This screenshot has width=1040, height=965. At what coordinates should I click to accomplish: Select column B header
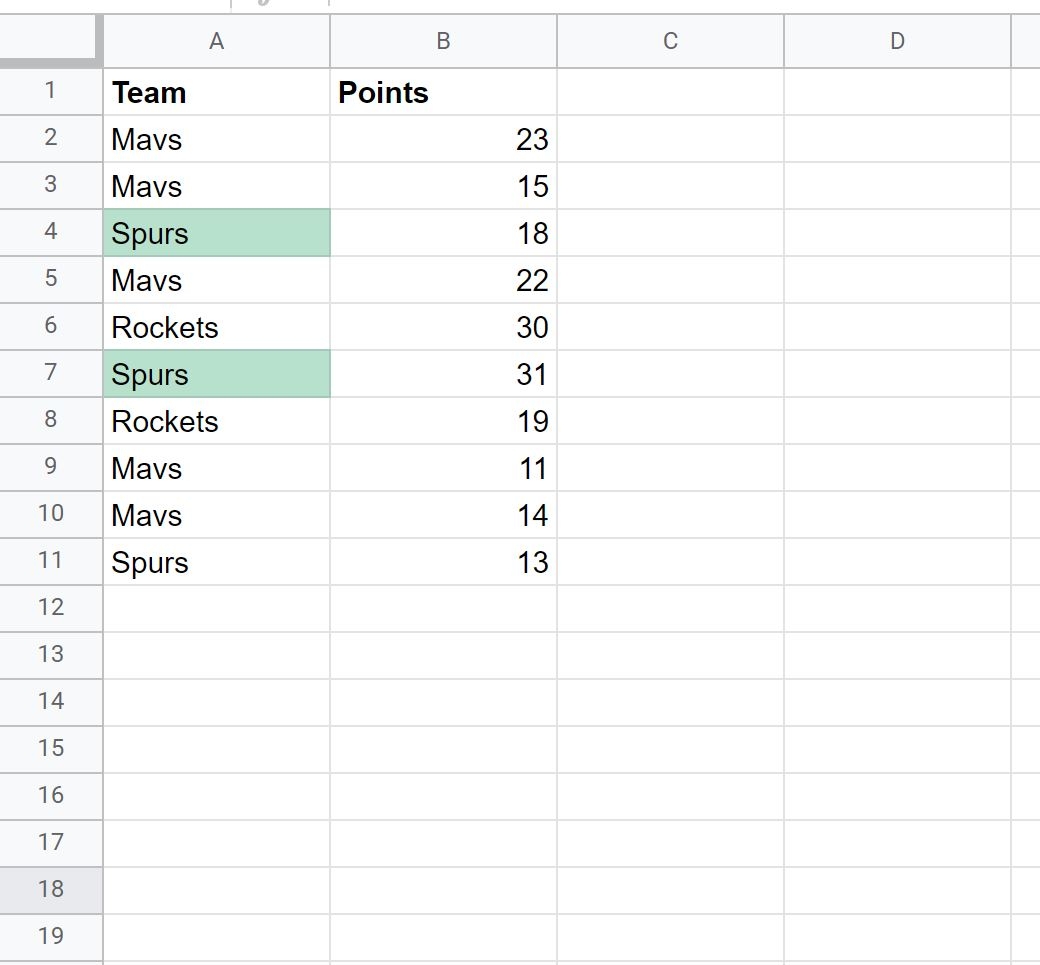tap(443, 41)
